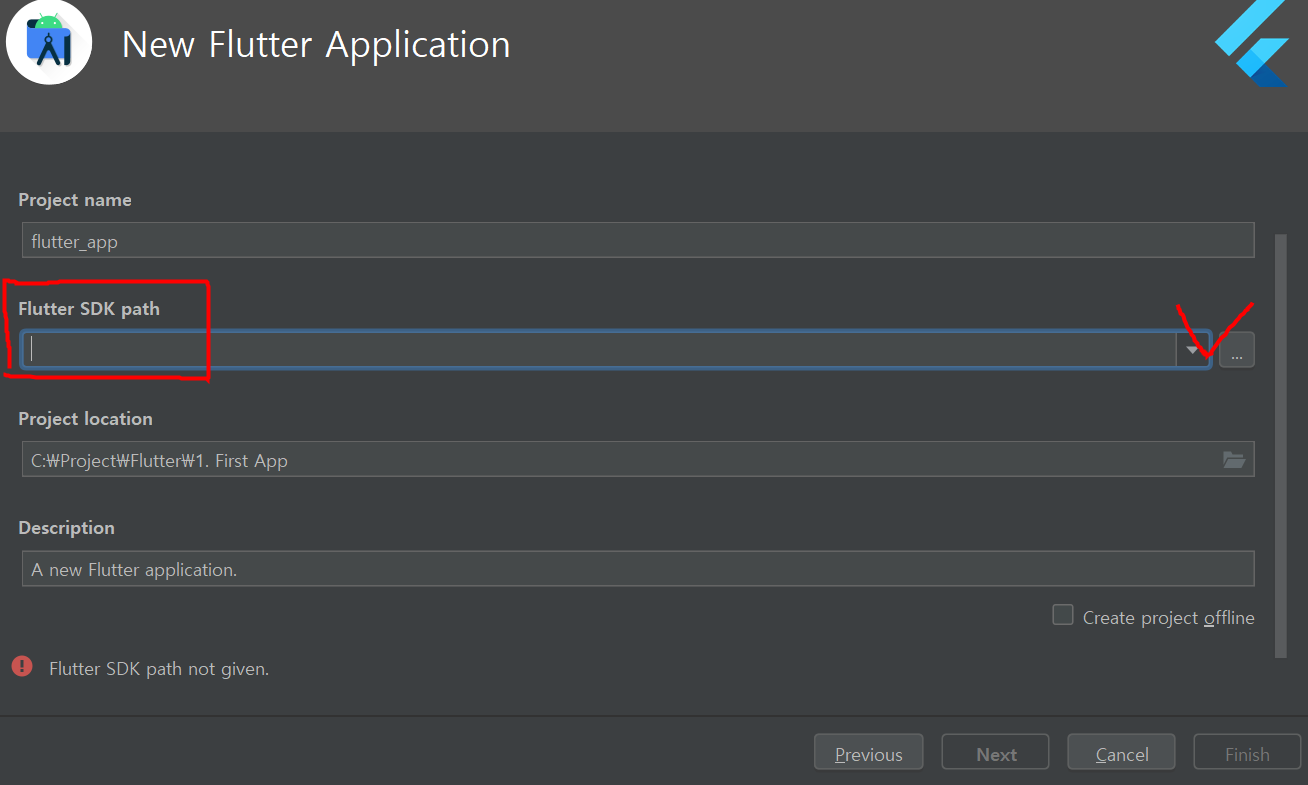Enable the Create project offline checkbox
The image size is (1308, 785).
coord(1062,615)
